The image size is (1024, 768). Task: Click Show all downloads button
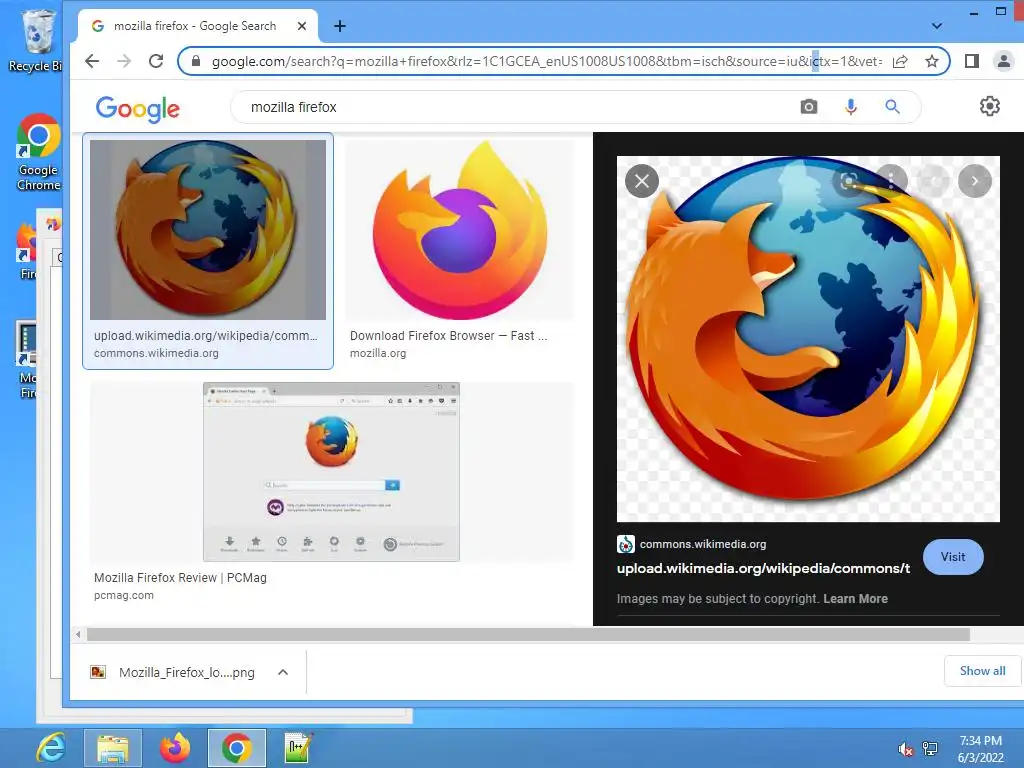[982, 671]
